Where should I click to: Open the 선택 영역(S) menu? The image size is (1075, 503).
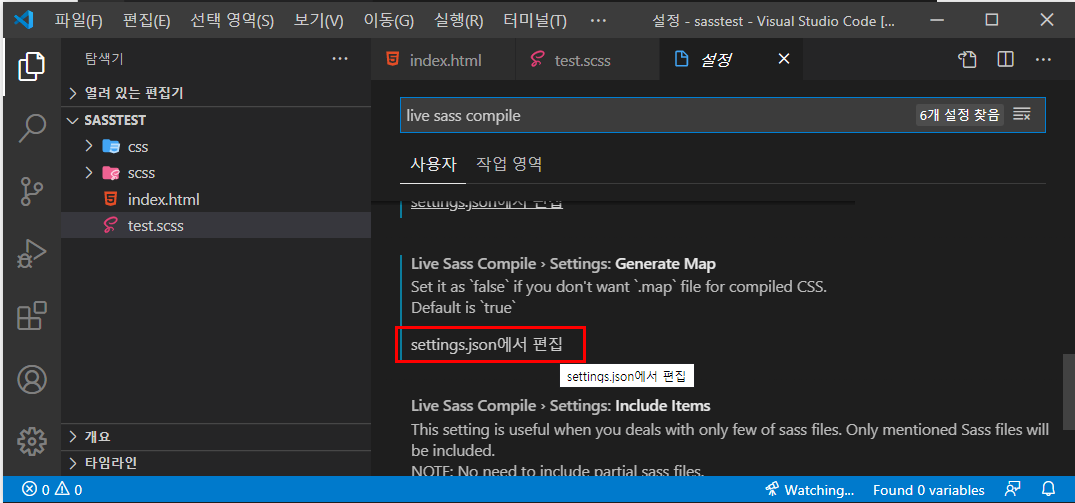[232, 21]
